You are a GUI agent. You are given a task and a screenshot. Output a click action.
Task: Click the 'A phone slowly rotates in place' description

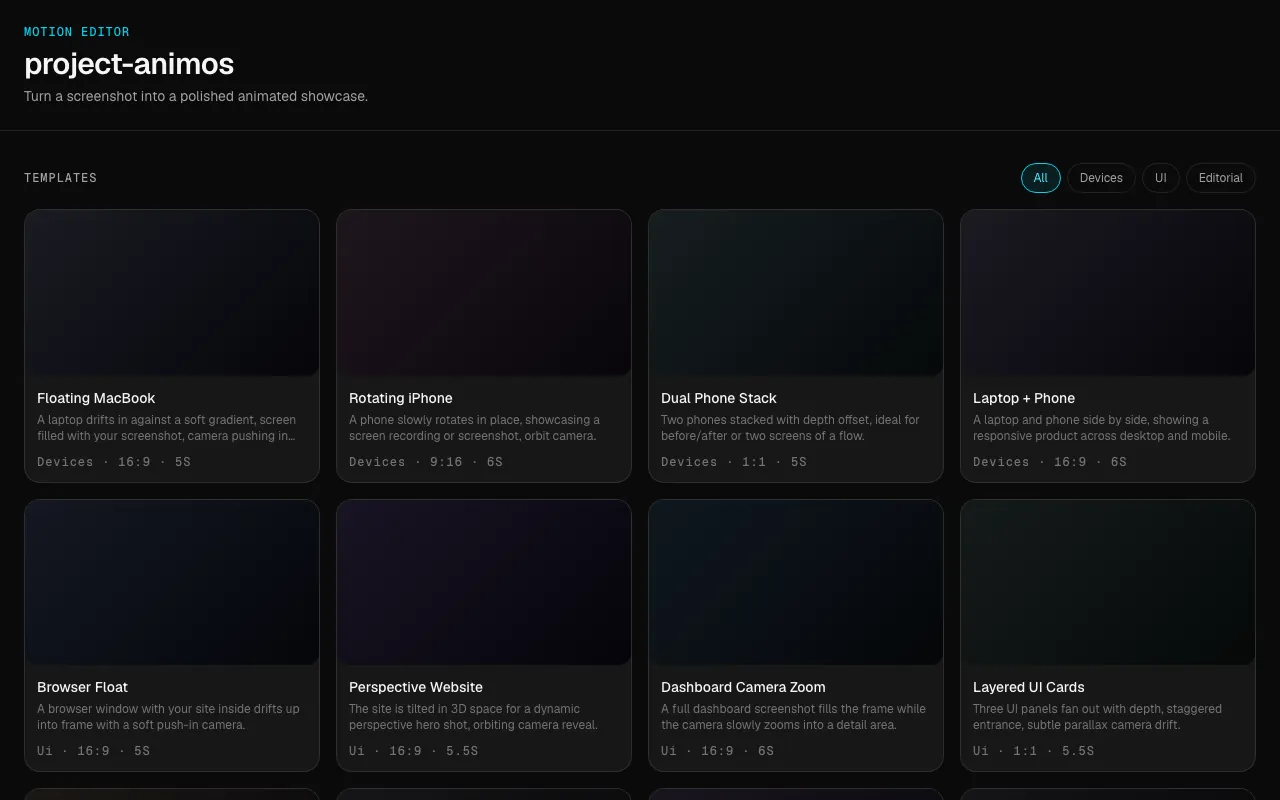pos(475,428)
